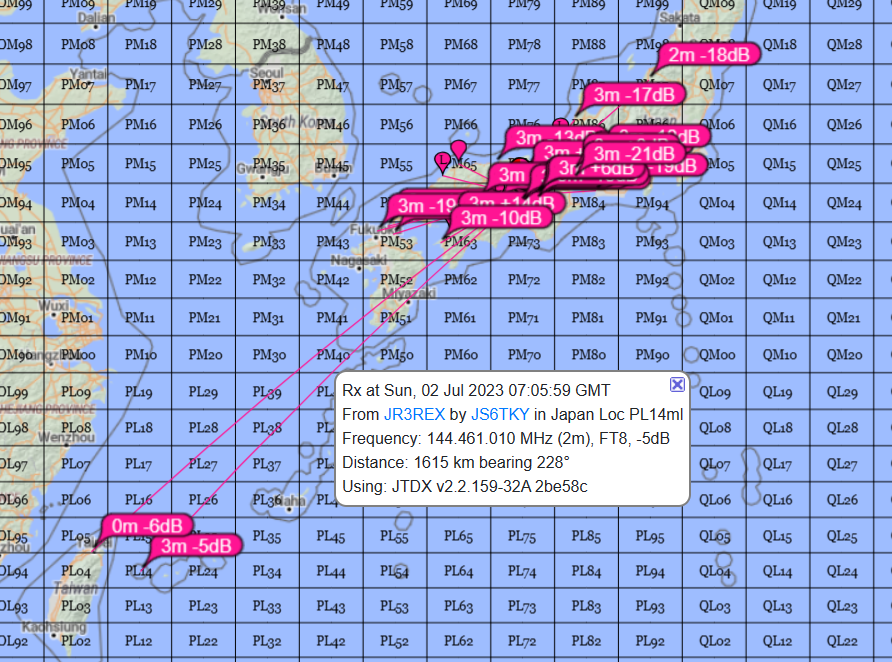Click the PM17 grid square label
Screen dimensions: 892x662
point(141,85)
